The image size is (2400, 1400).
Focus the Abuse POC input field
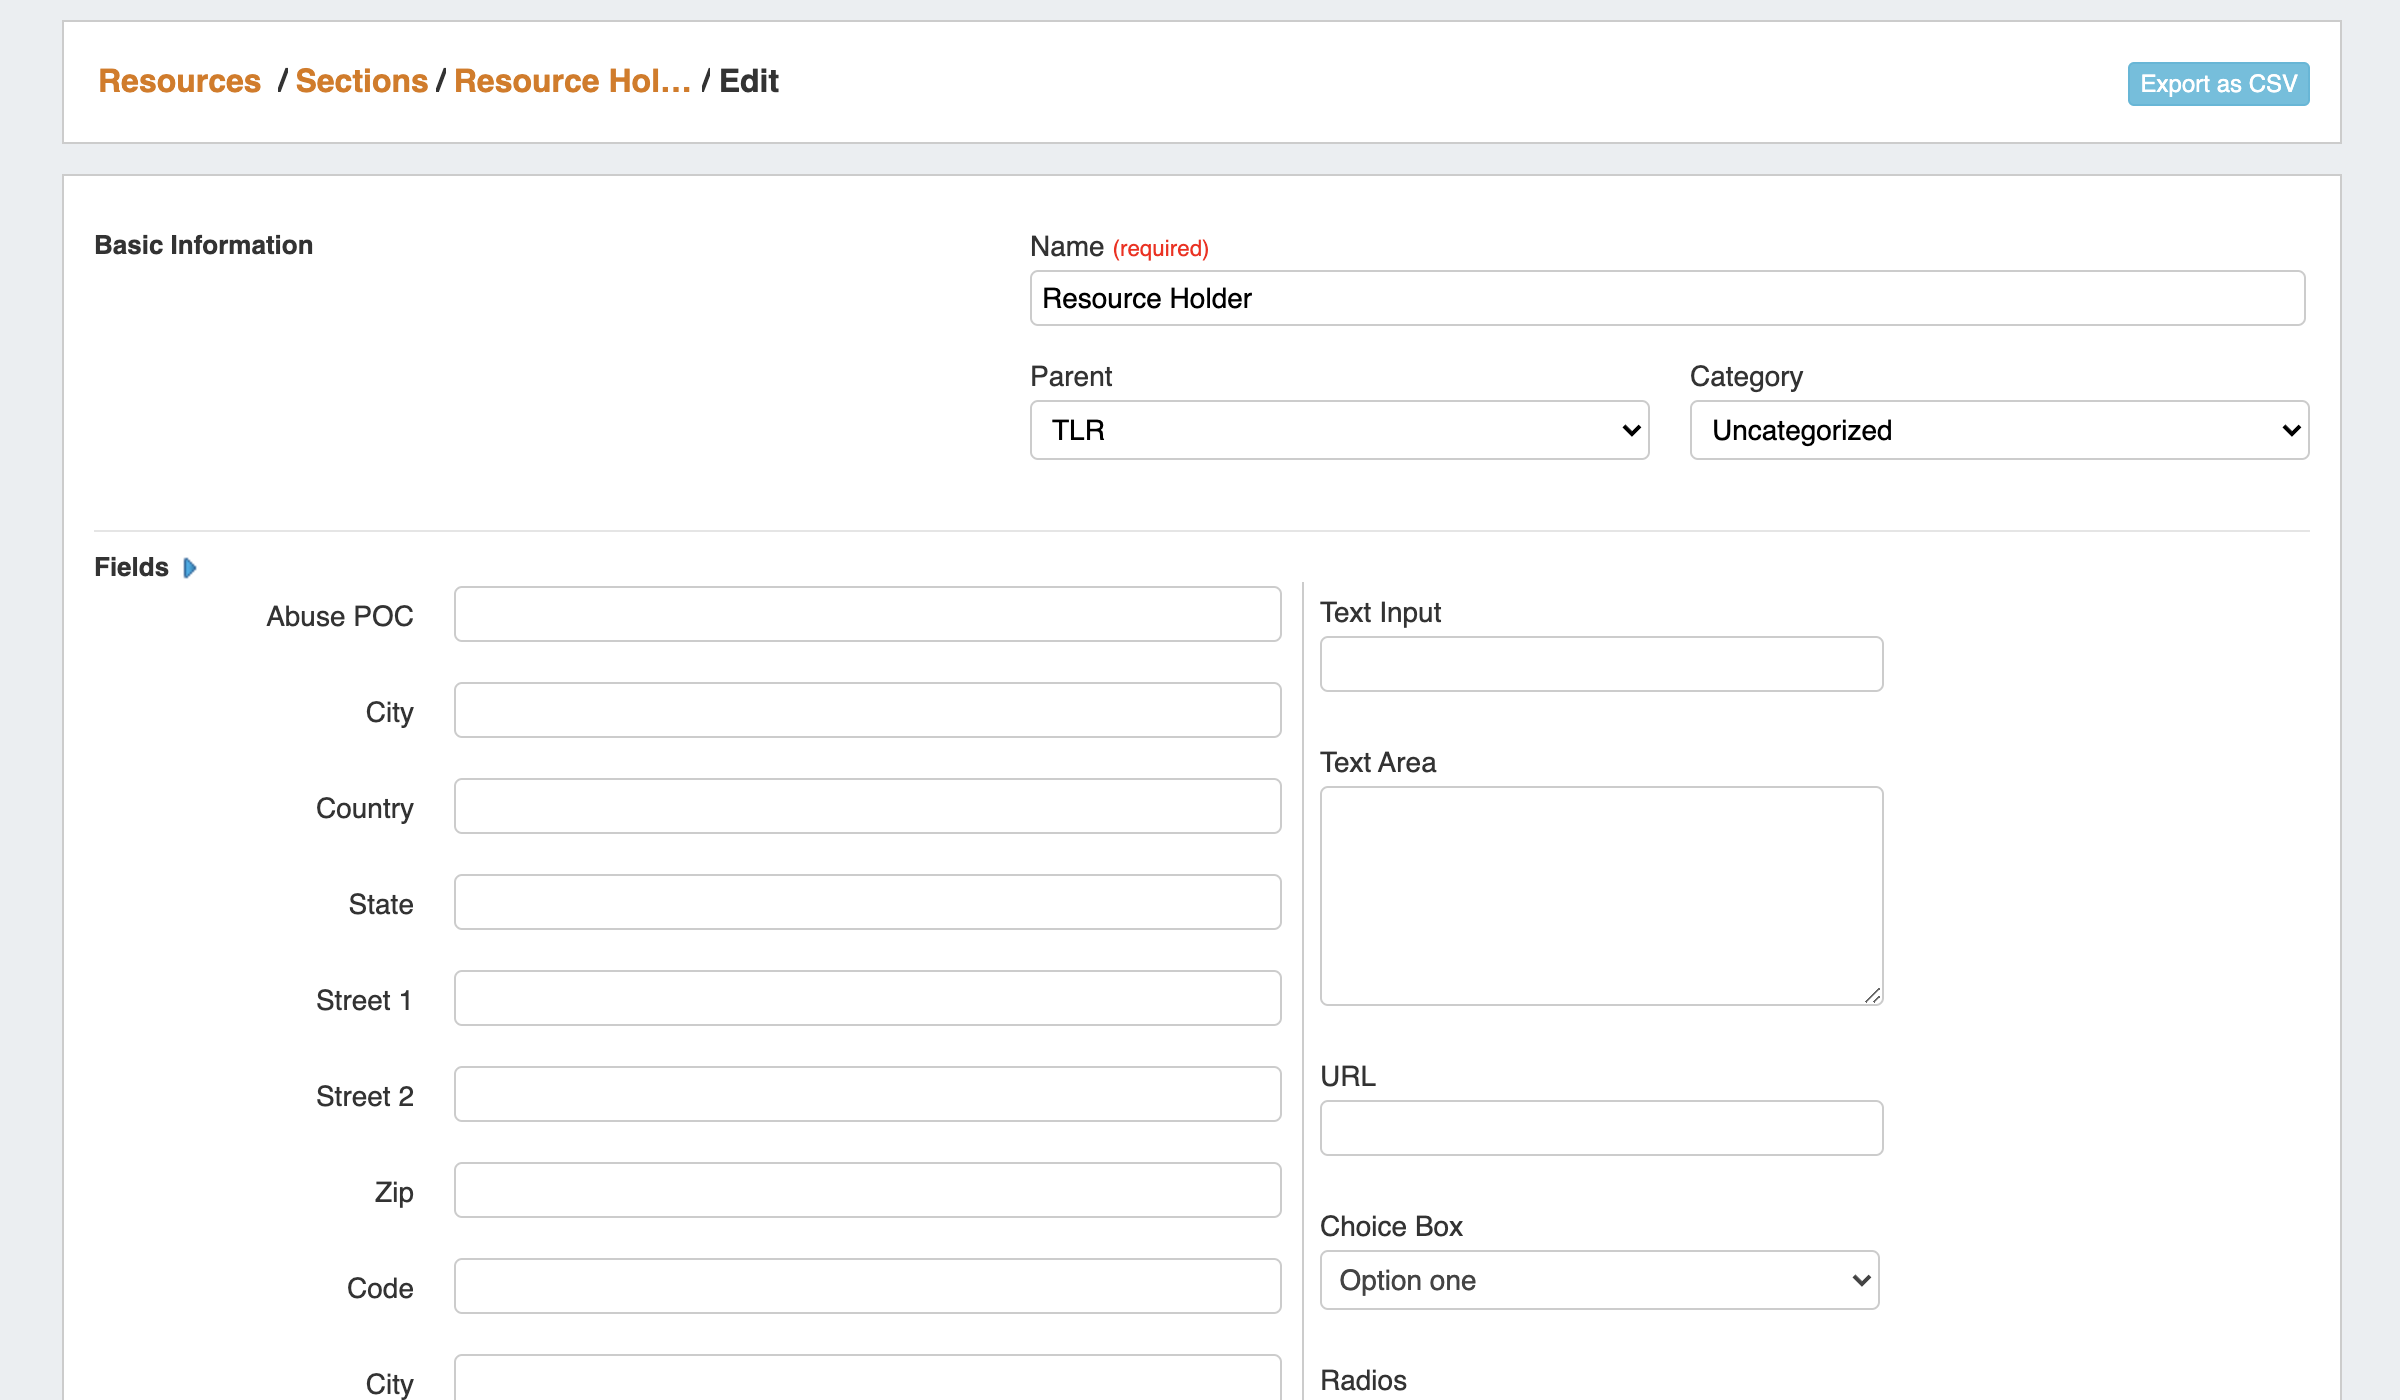click(x=866, y=614)
